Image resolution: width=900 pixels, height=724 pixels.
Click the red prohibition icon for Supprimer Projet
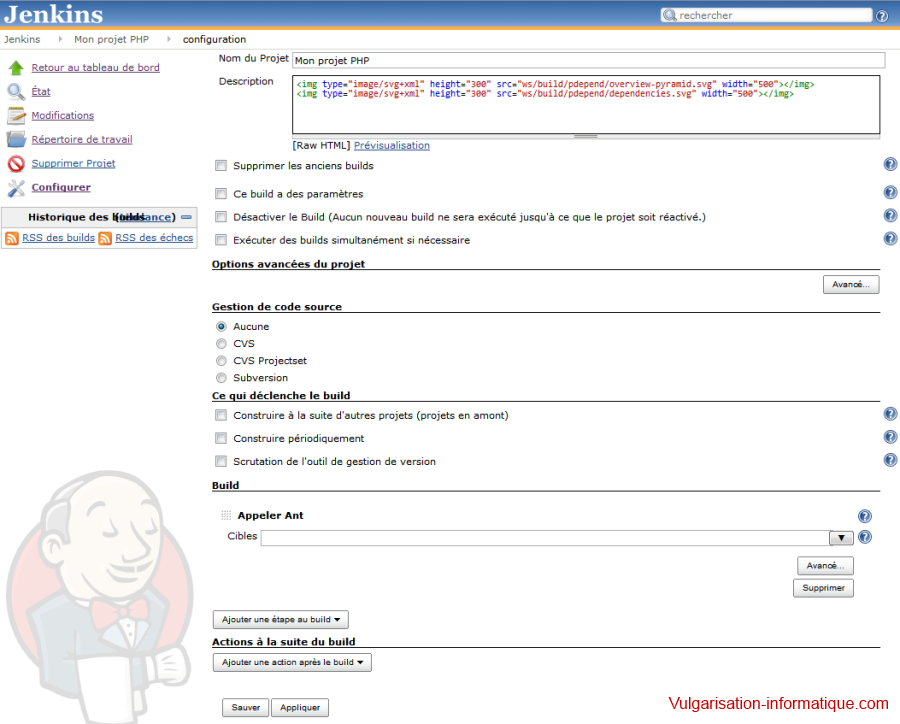point(16,164)
